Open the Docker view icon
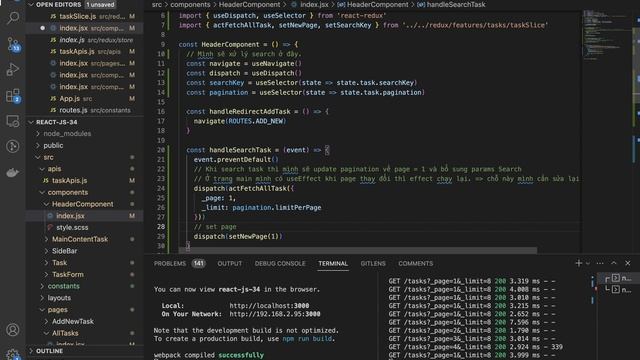 (x=13, y=172)
